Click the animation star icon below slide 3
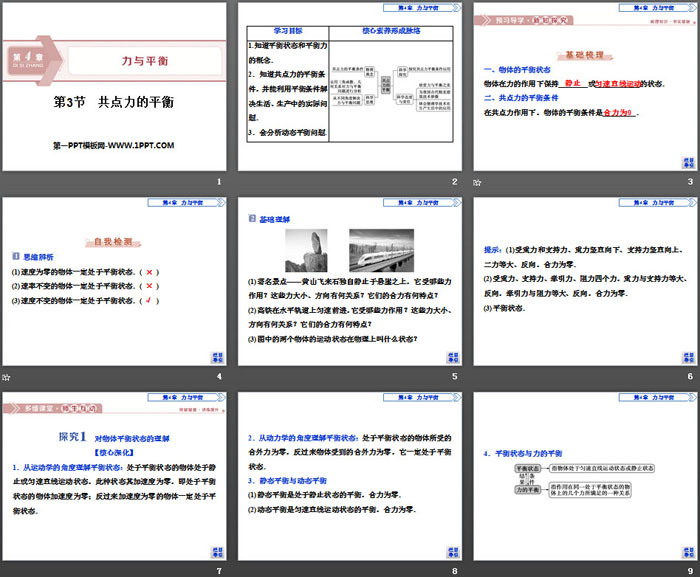Image resolution: width=700 pixels, height=577 pixels. [477, 181]
